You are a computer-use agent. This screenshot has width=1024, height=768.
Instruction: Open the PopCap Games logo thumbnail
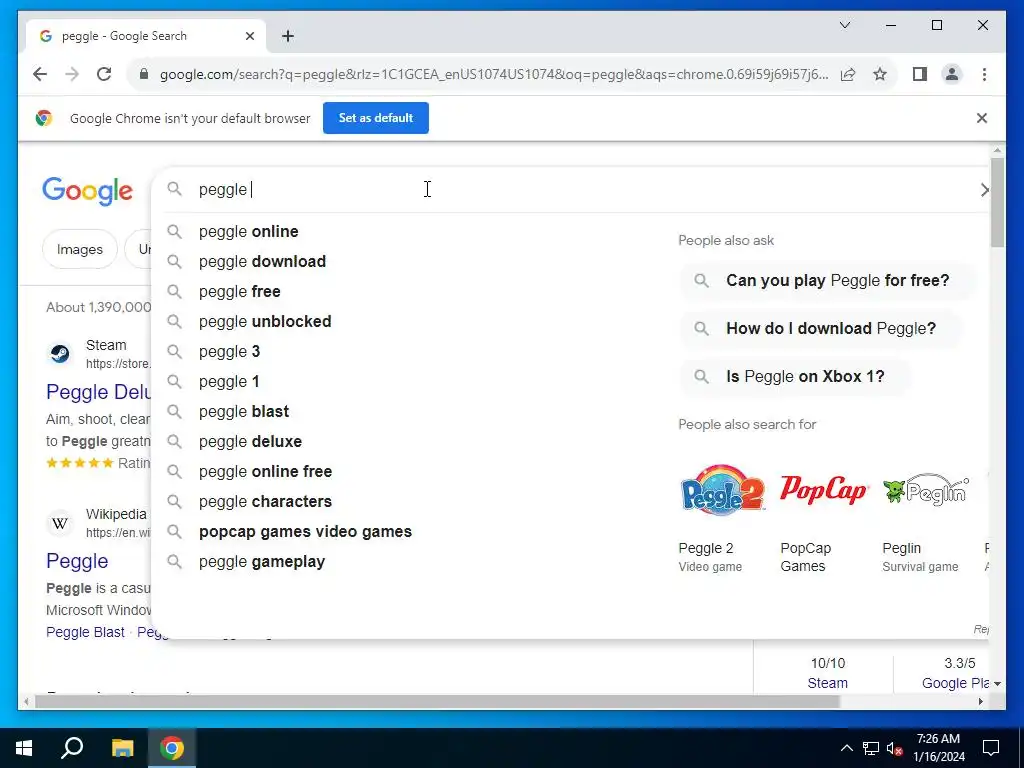(x=823, y=491)
